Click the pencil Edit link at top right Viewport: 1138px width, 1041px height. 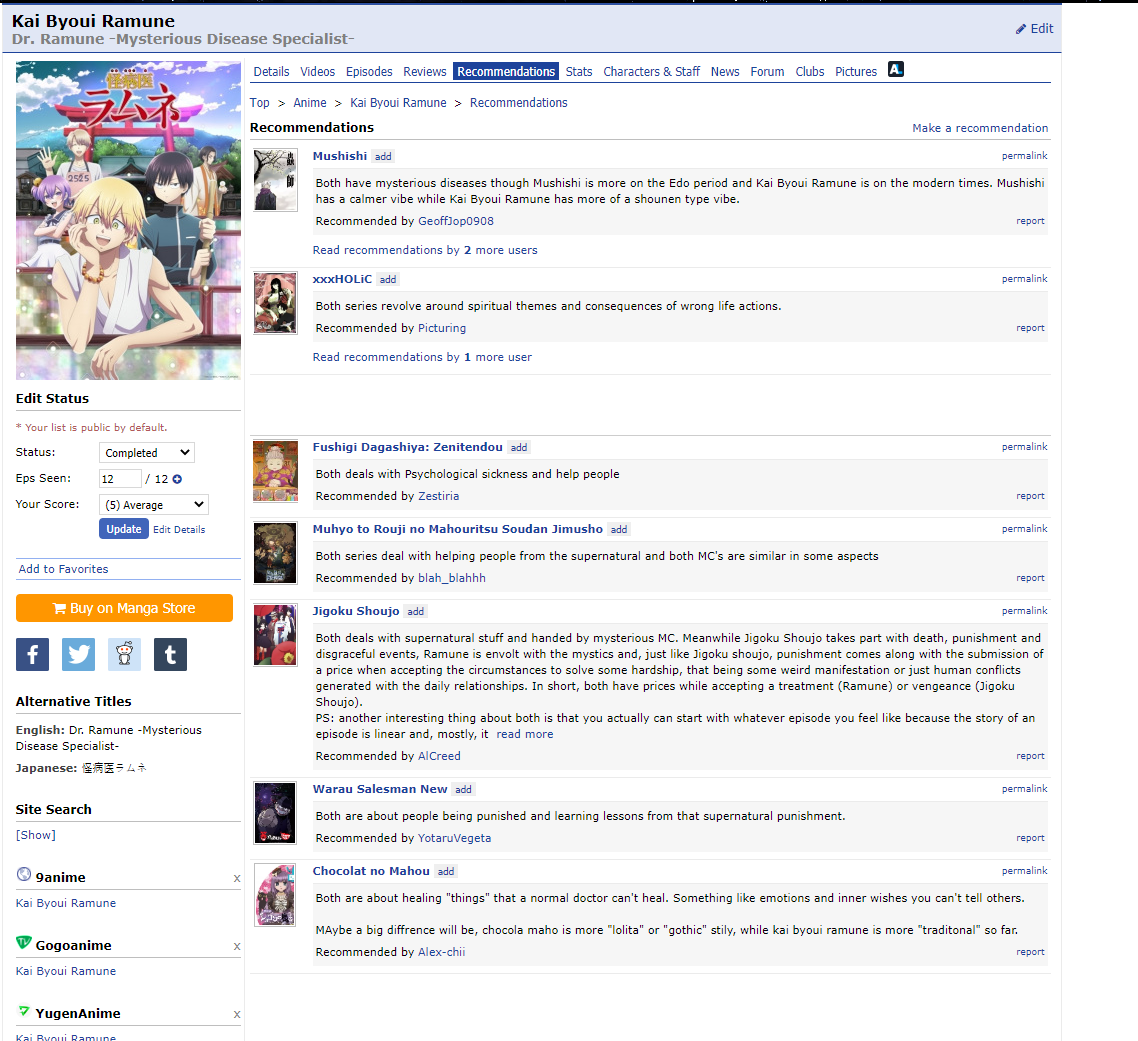[1034, 28]
